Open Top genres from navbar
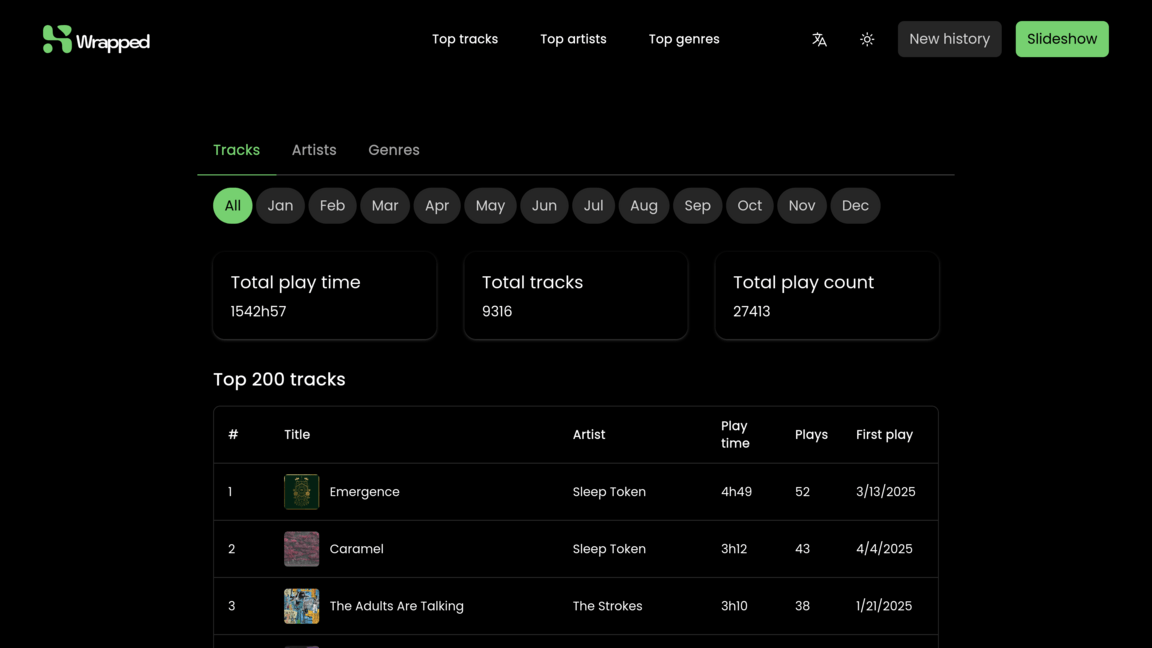Screen dimensions: 1152x648 [x=684, y=39]
